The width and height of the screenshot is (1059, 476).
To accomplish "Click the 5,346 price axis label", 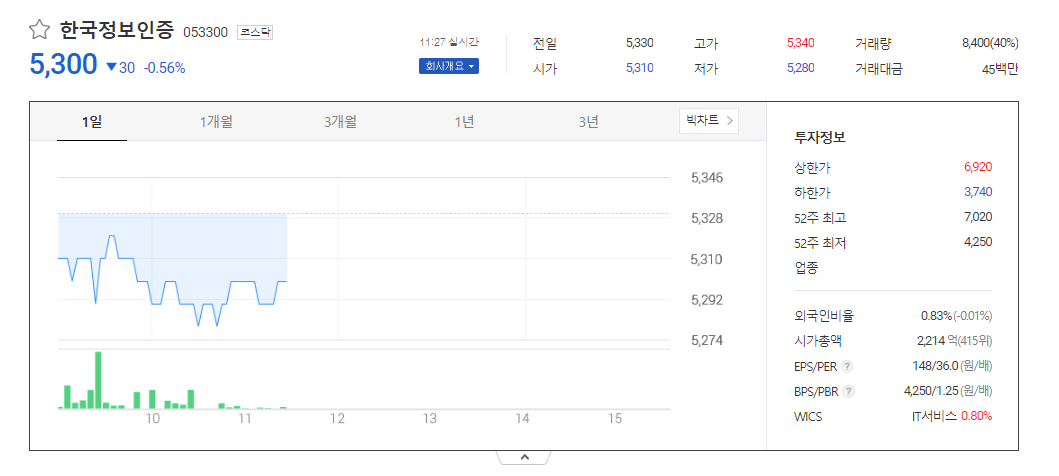I will point(706,178).
